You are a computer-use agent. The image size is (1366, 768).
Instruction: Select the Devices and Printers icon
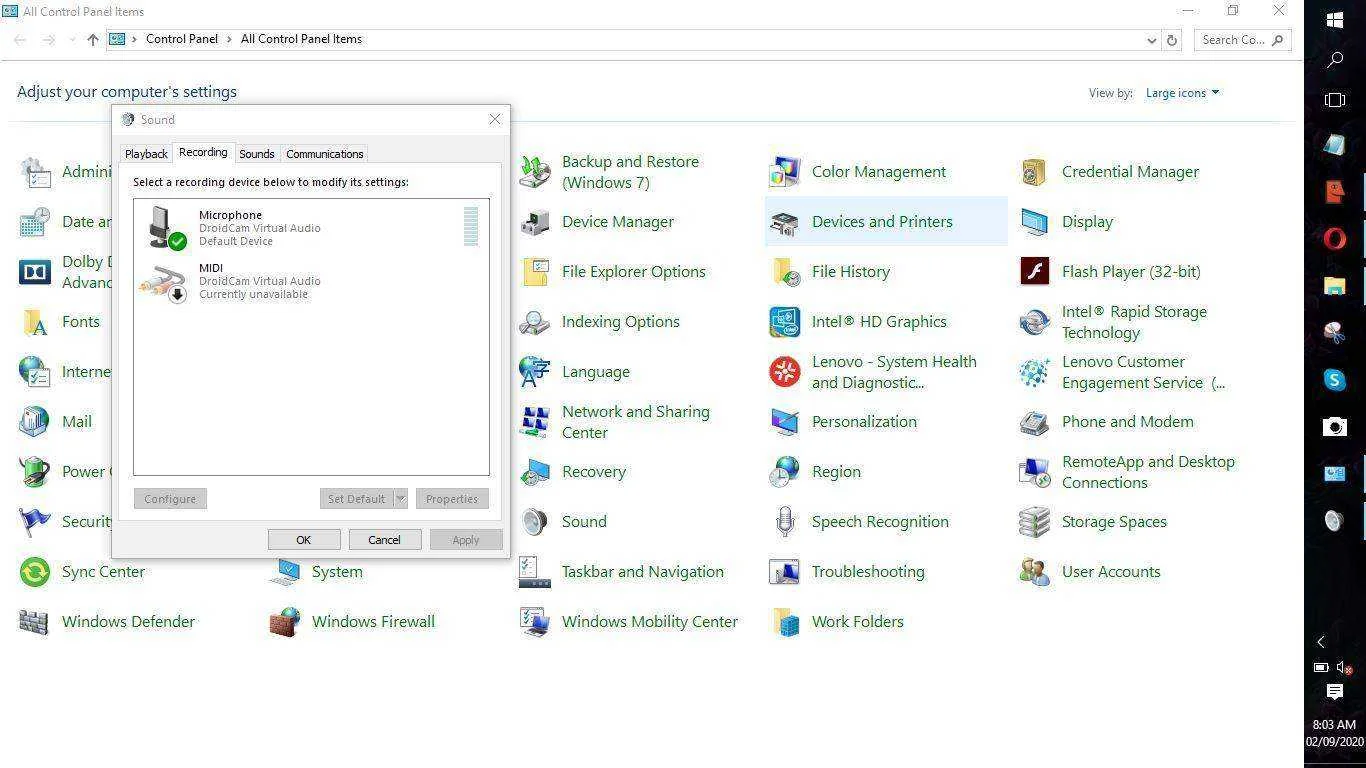pos(785,222)
